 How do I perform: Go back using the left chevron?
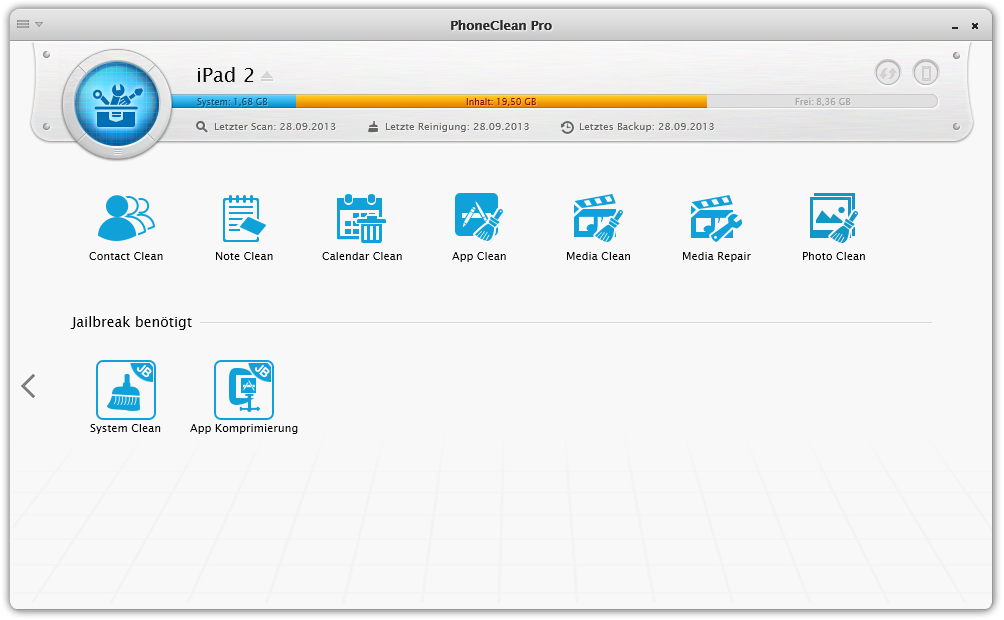pyautogui.click(x=28, y=386)
